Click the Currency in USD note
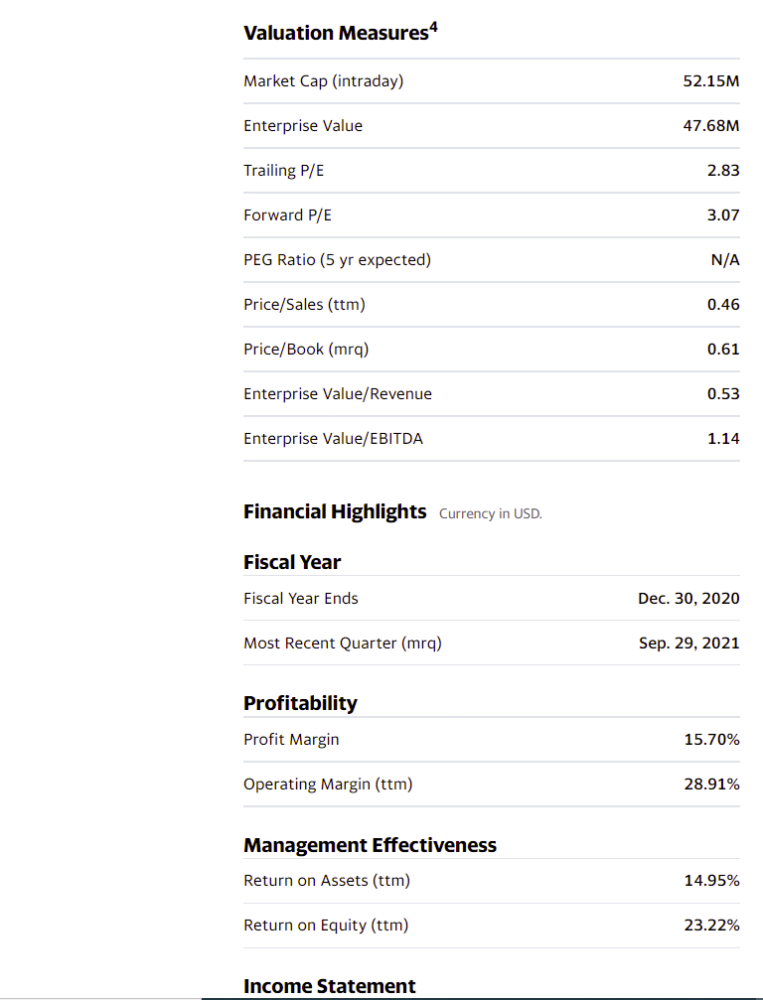 coord(490,514)
